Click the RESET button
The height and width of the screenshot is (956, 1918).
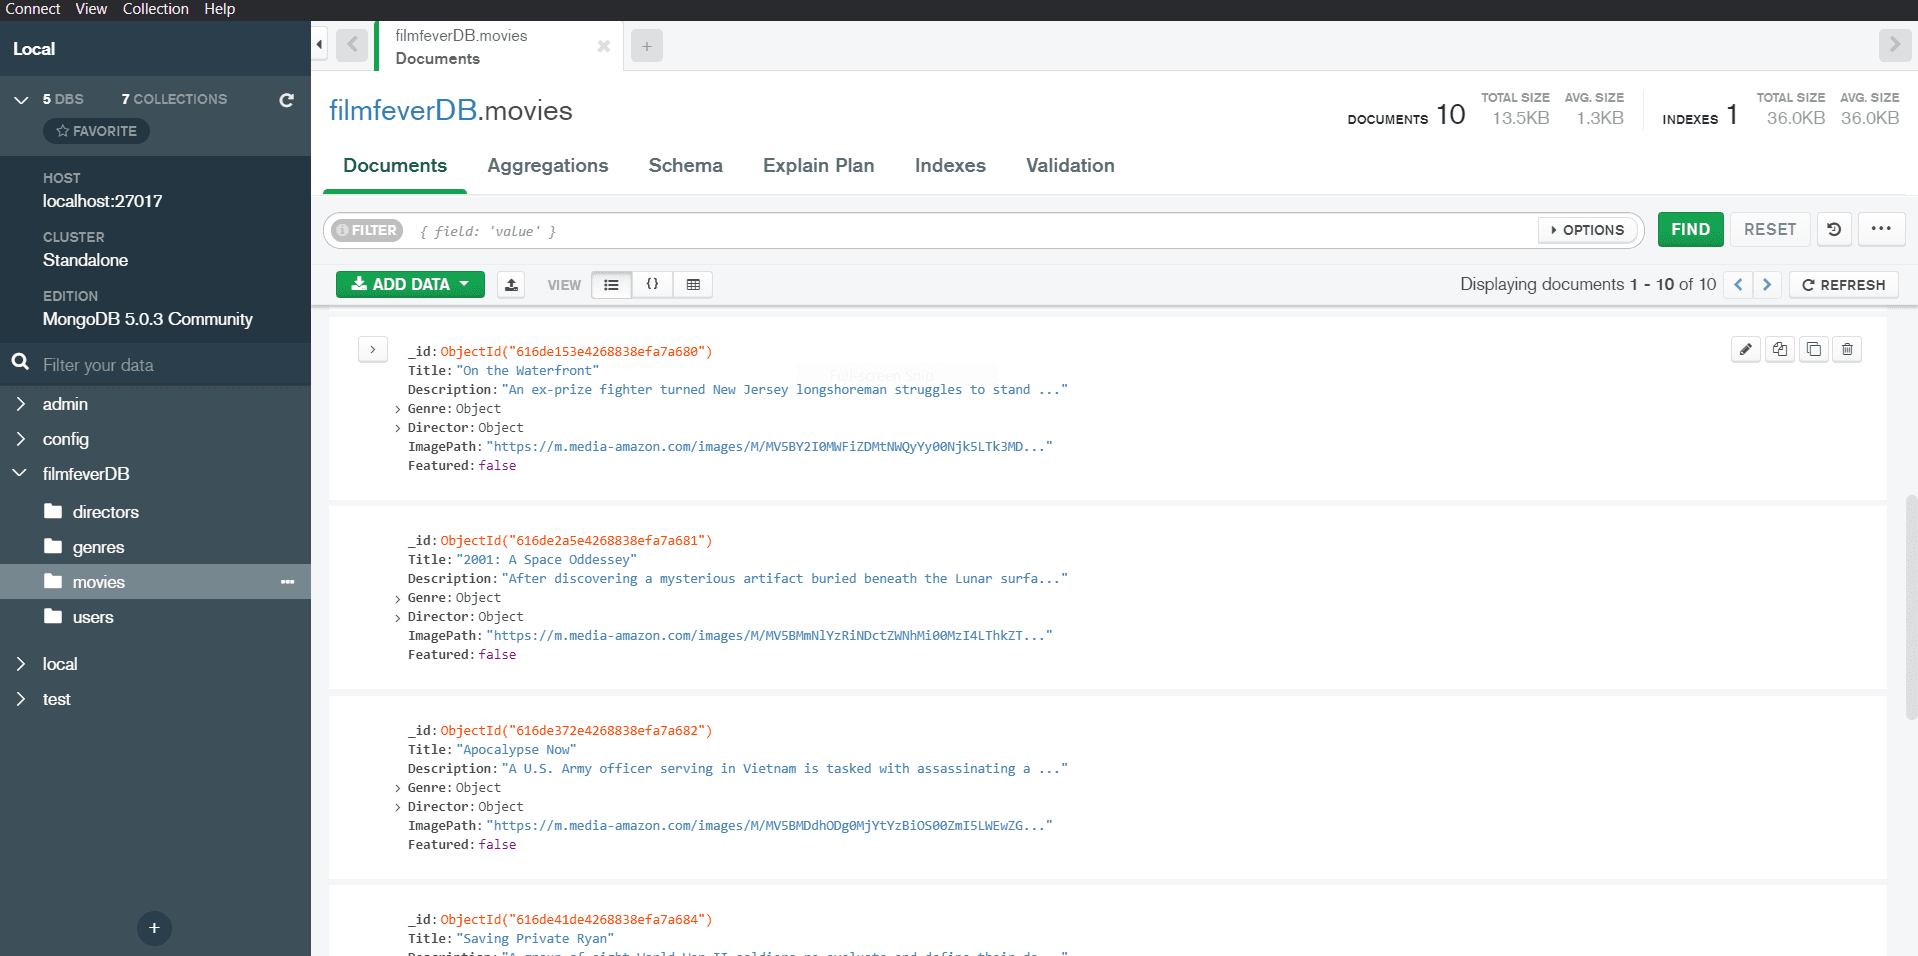coord(1769,229)
